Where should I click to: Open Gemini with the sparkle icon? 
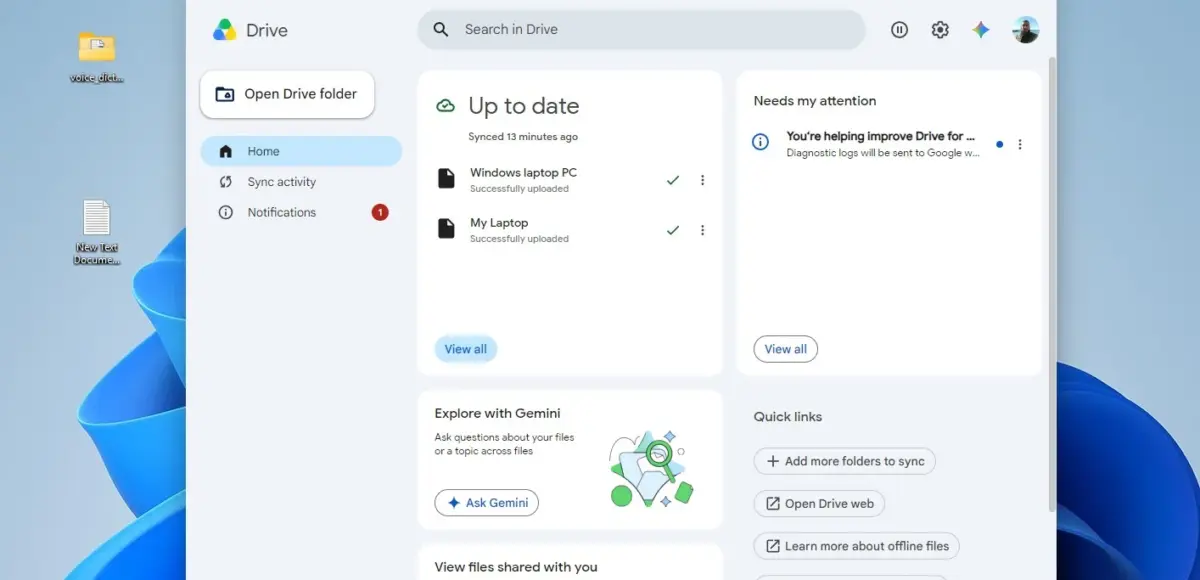(981, 30)
